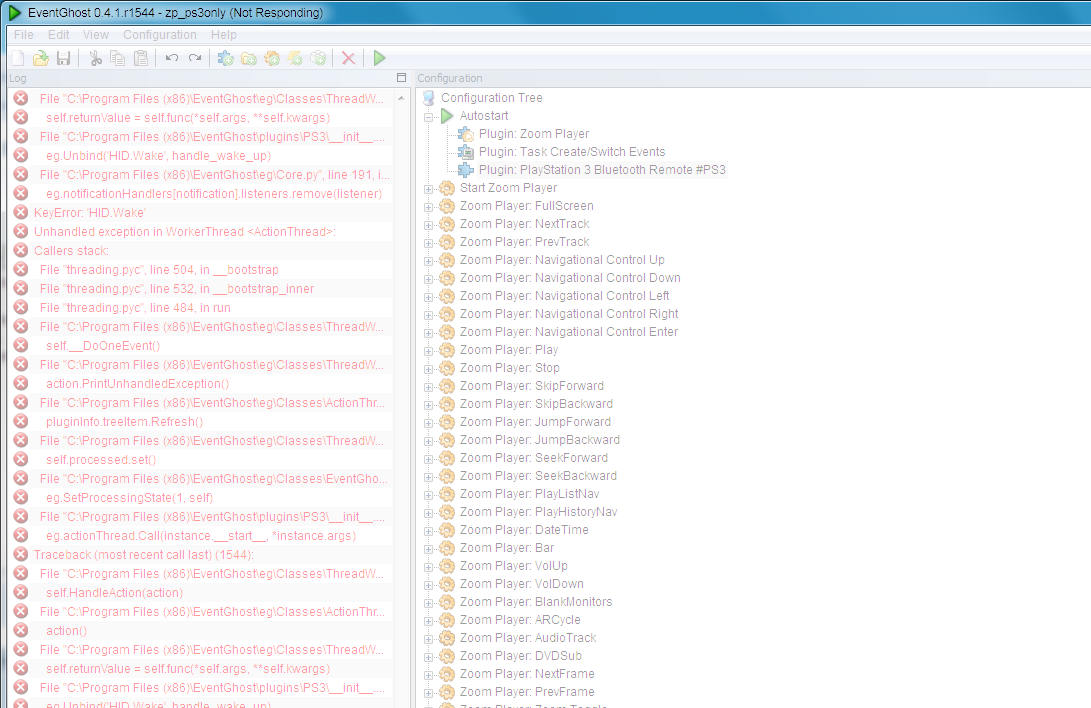Click the red X disable item icon
Screen dimensions: 1091x708
349,58
